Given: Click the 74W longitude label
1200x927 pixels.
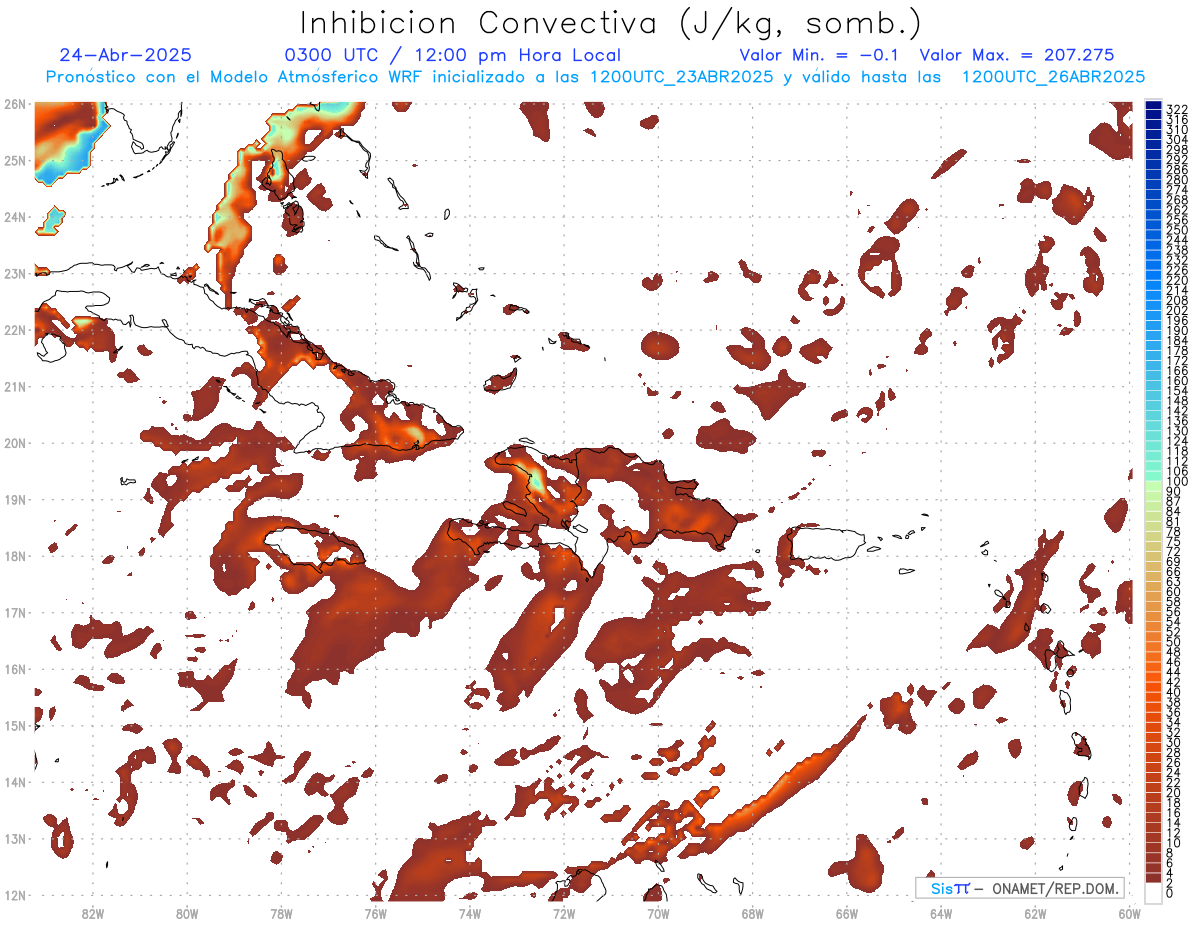Looking at the screenshot, I should tap(470, 913).
